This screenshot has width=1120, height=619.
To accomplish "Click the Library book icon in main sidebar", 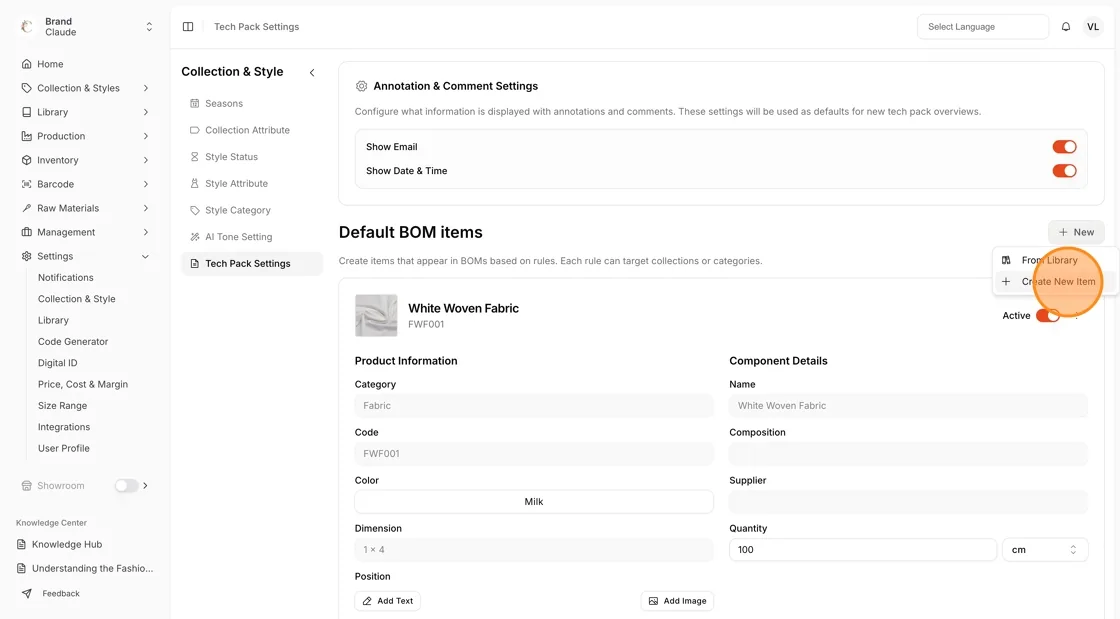I will coord(26,112).
